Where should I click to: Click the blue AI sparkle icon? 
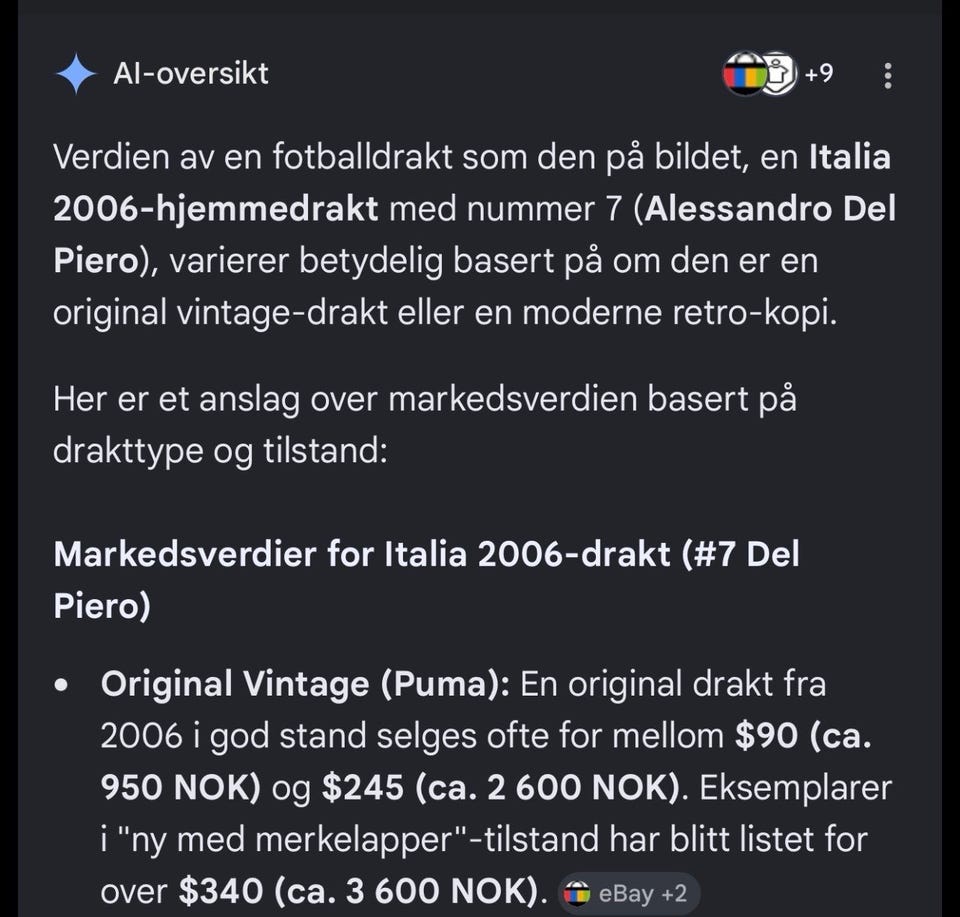point(75,74)
